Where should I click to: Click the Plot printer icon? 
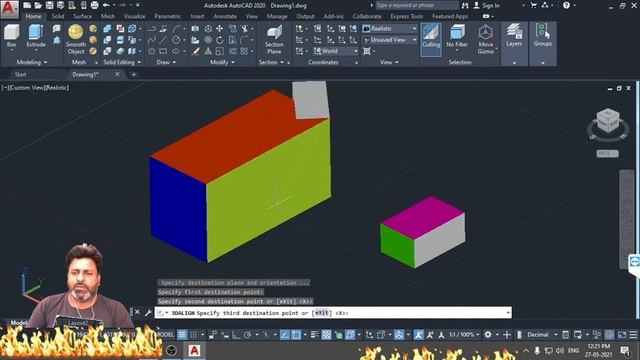94,5
